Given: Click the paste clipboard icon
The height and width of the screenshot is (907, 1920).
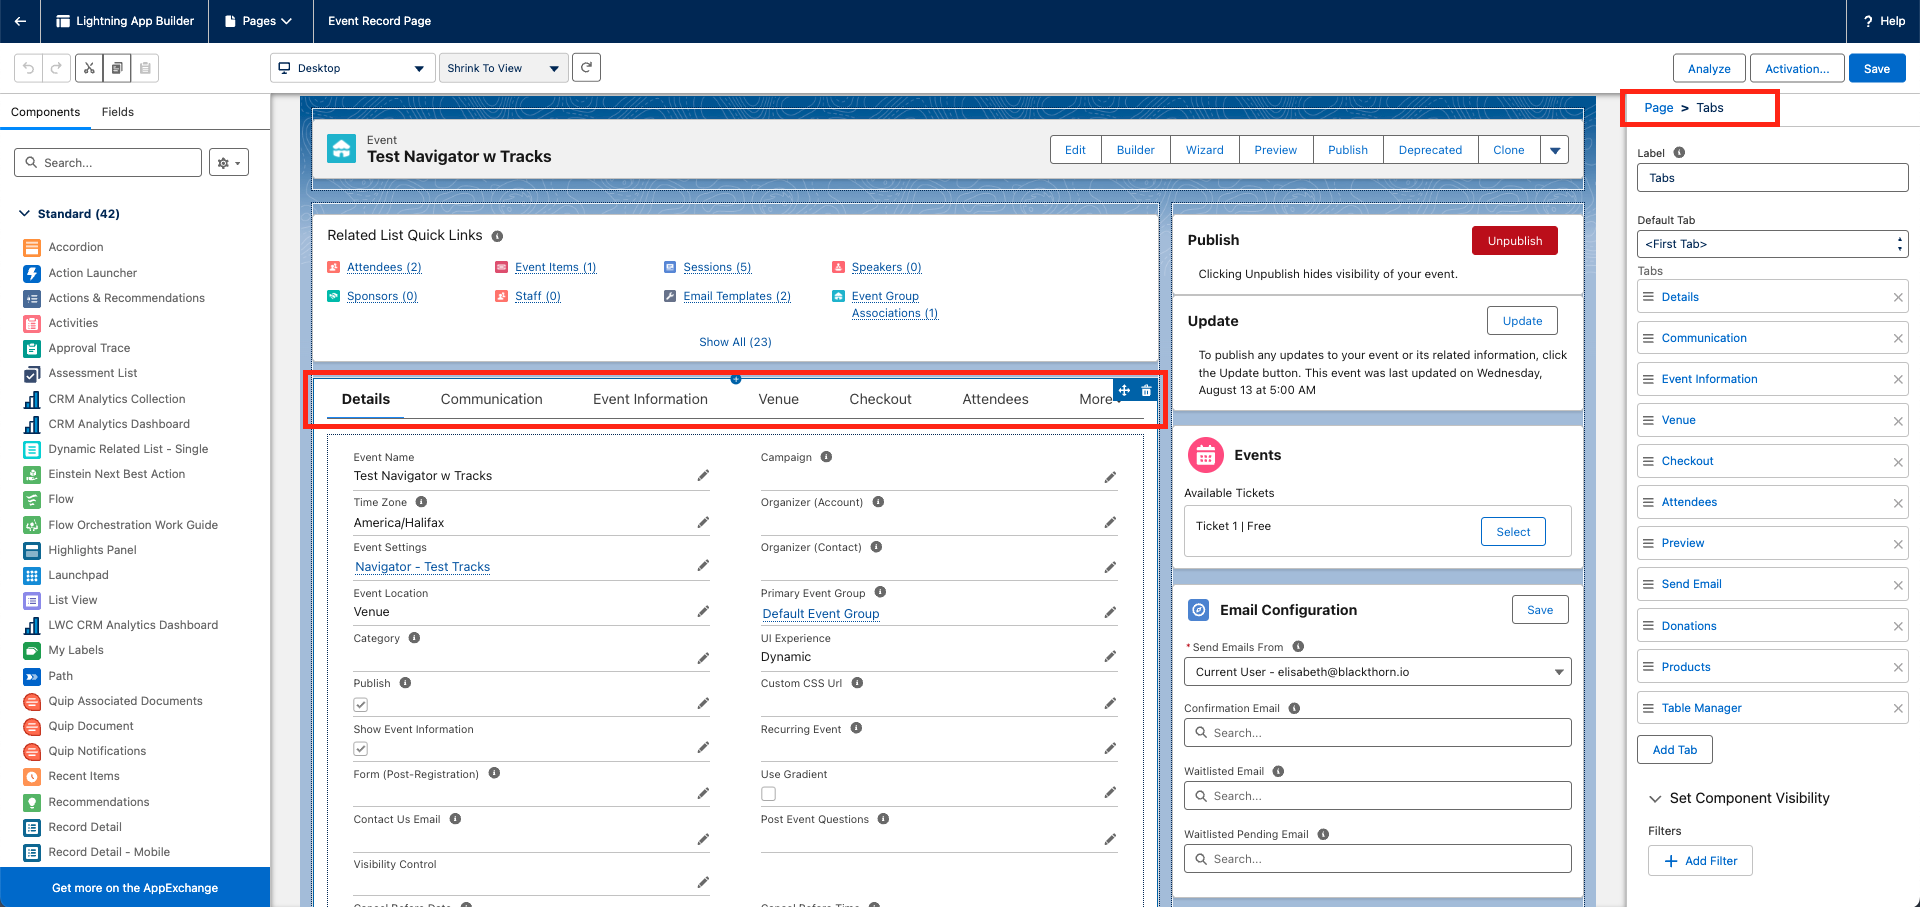Looking at the screenshot, I should point(145,68).
